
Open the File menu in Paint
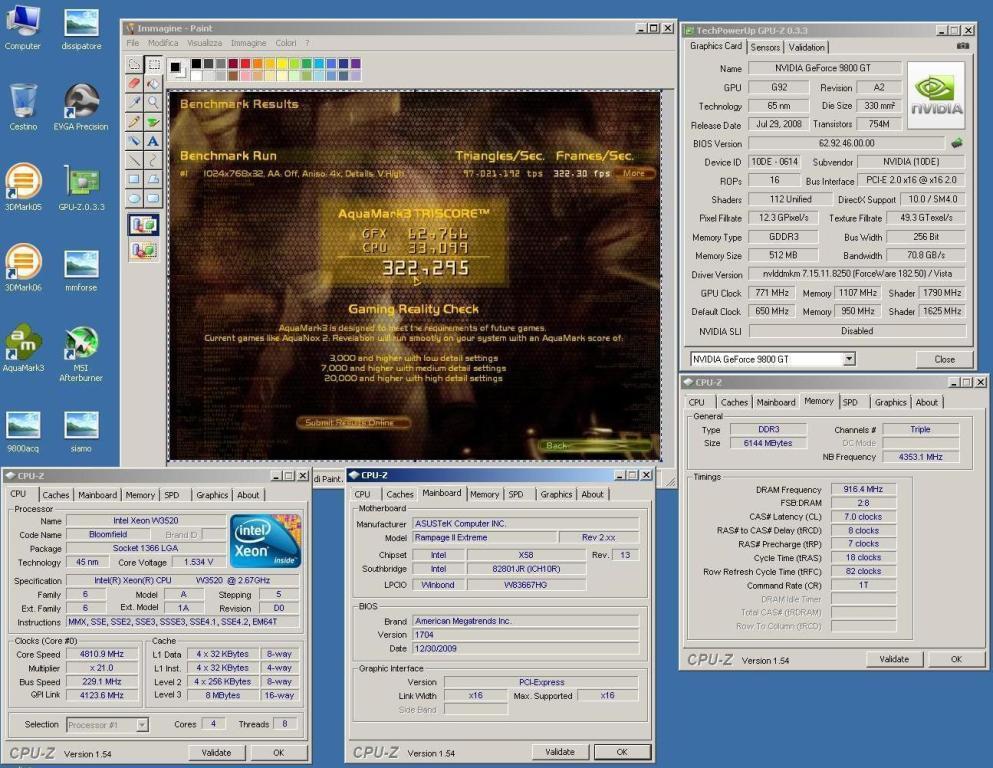[132, 43]
